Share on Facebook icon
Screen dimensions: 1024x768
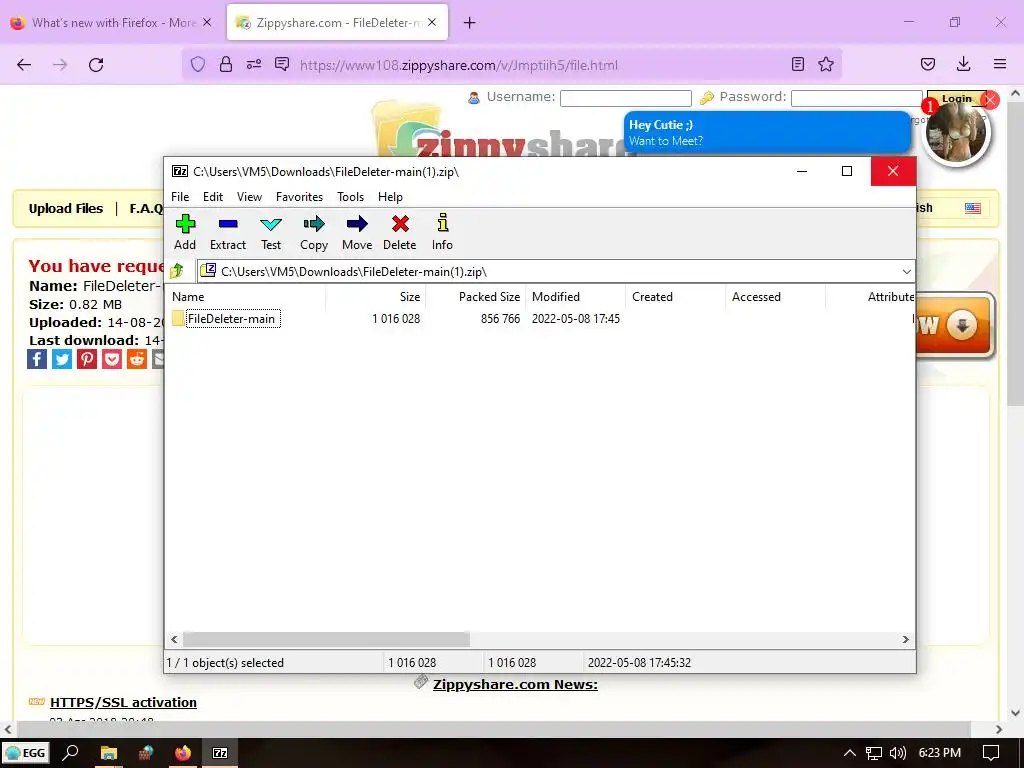[x=37, y=359]
